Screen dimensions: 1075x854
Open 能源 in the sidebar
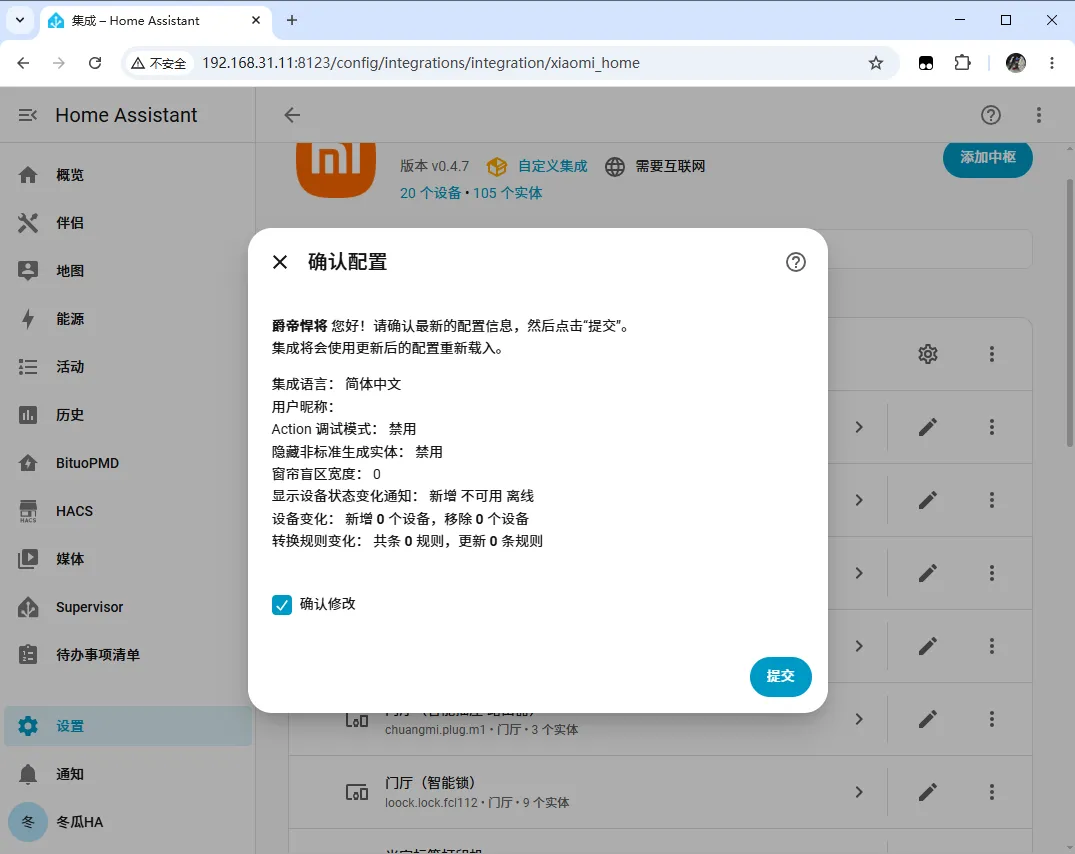(x=128, y=319)
